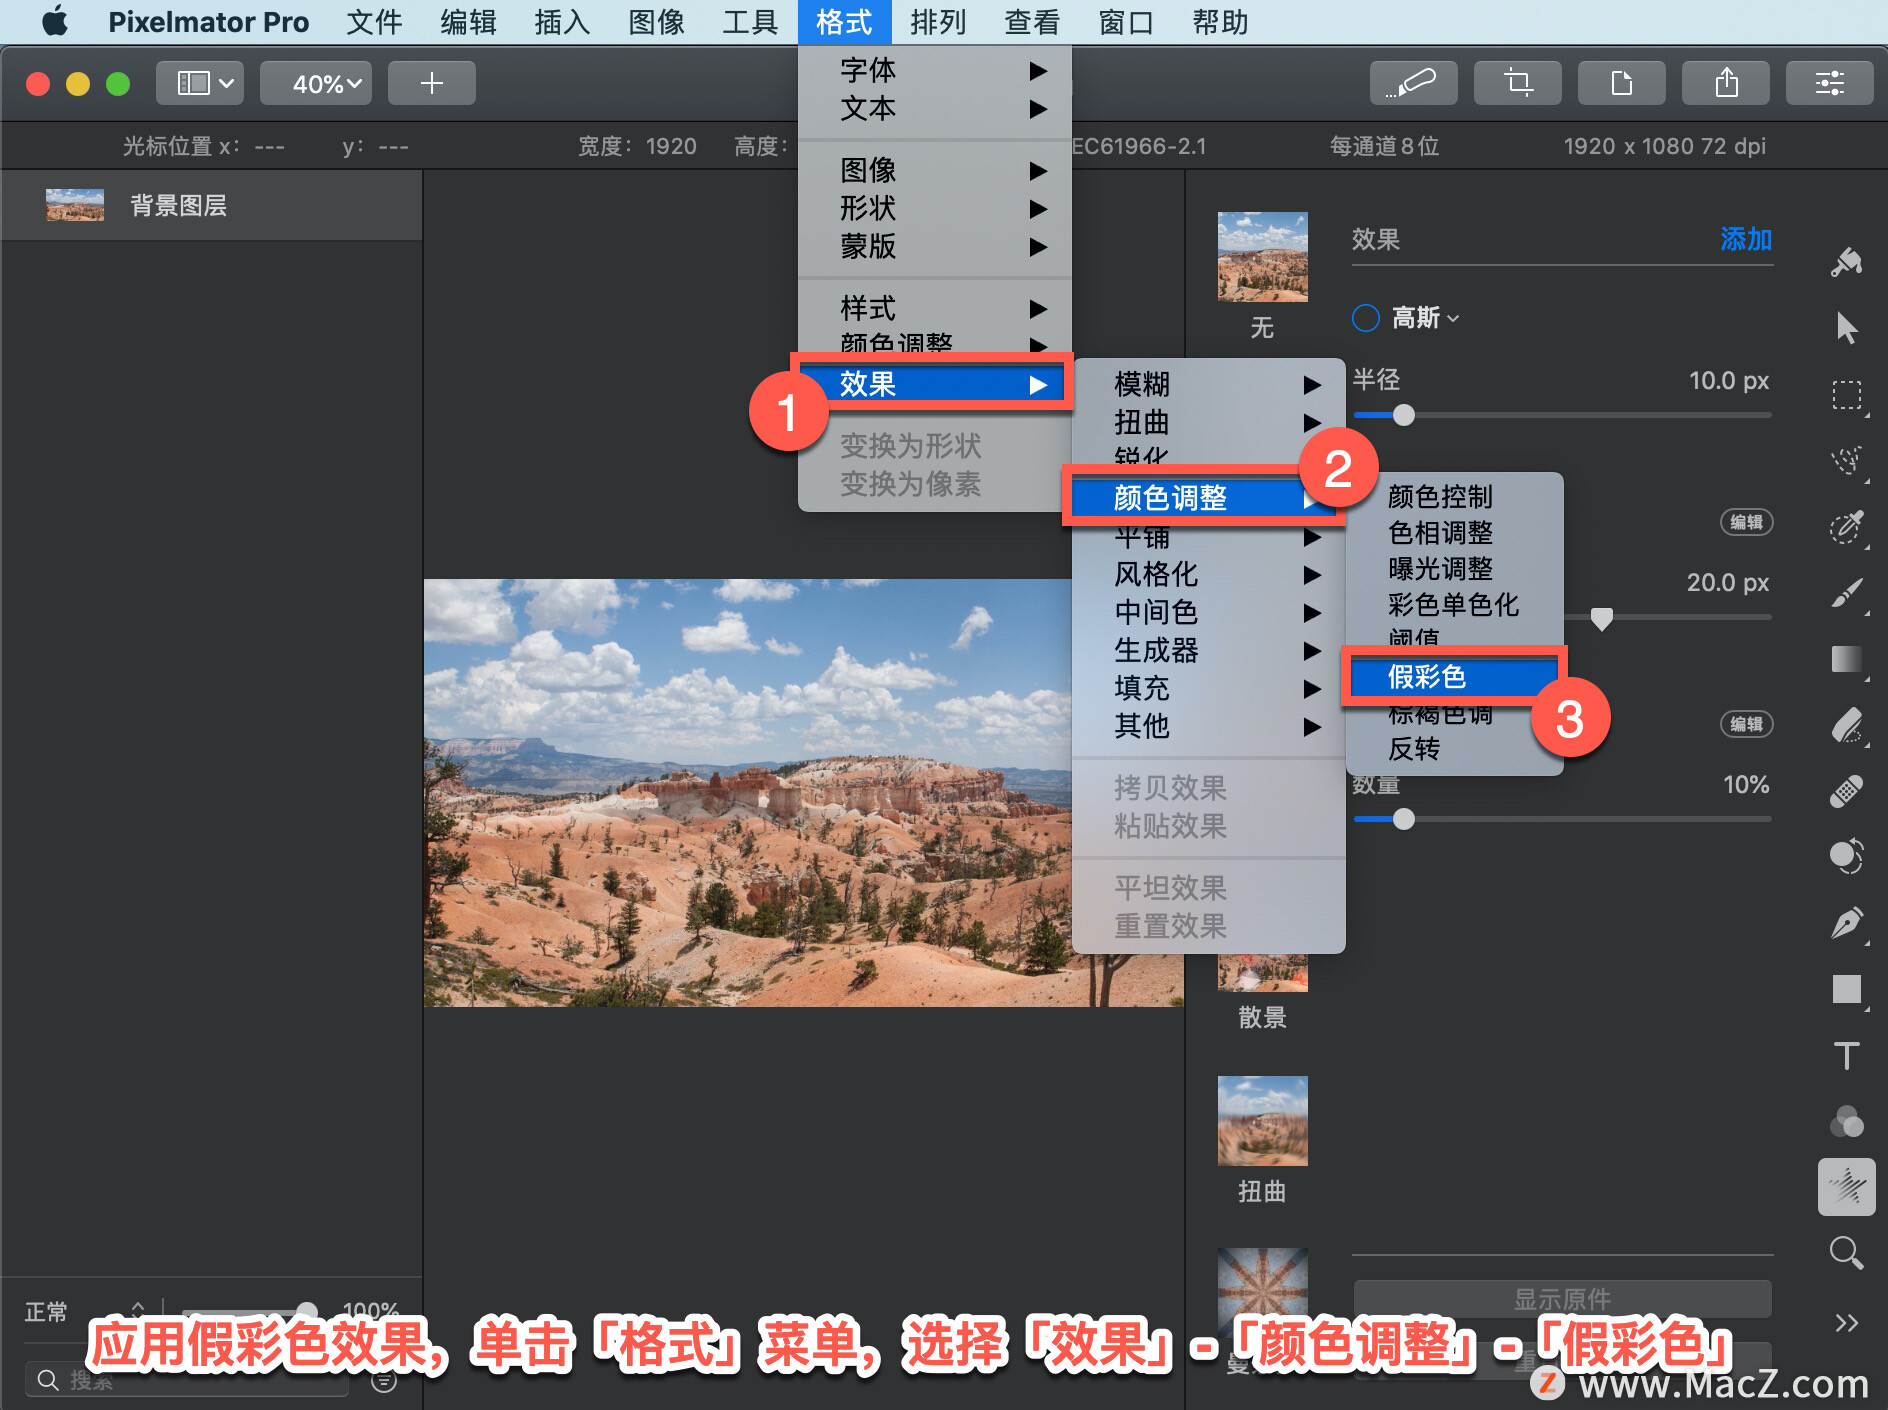Select the repair bandage tool
The width and height of the screenshot is (1888, 1410).
coord(1846,791)
